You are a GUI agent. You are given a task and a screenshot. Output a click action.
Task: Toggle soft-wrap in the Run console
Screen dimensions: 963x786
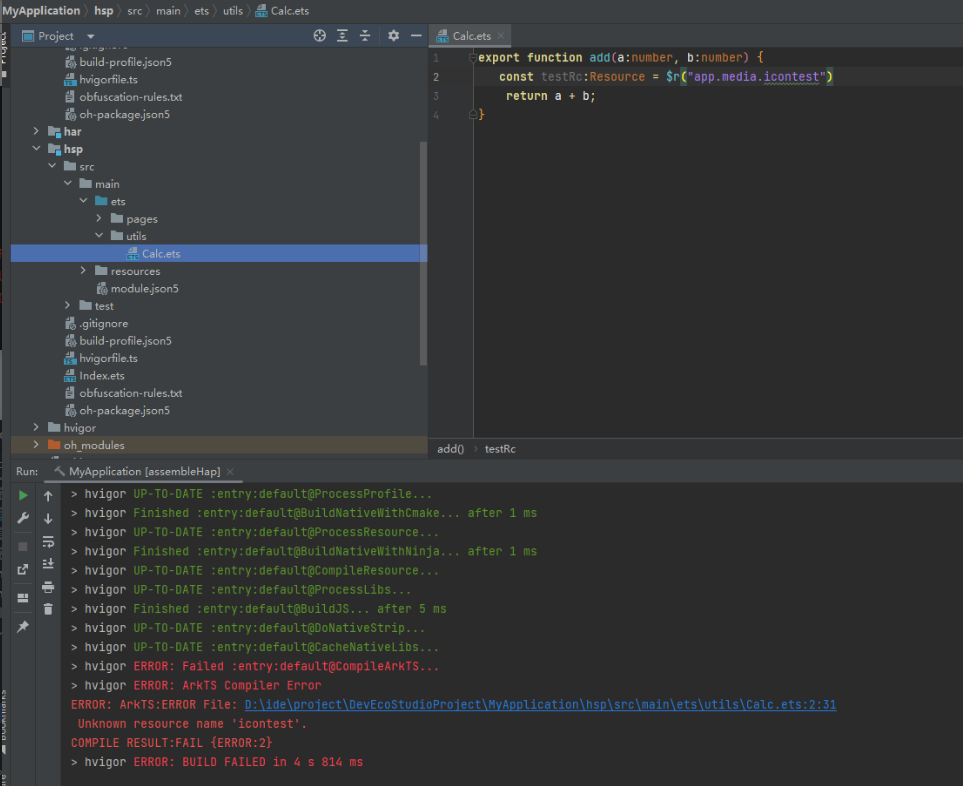click(x=48, y=542)
